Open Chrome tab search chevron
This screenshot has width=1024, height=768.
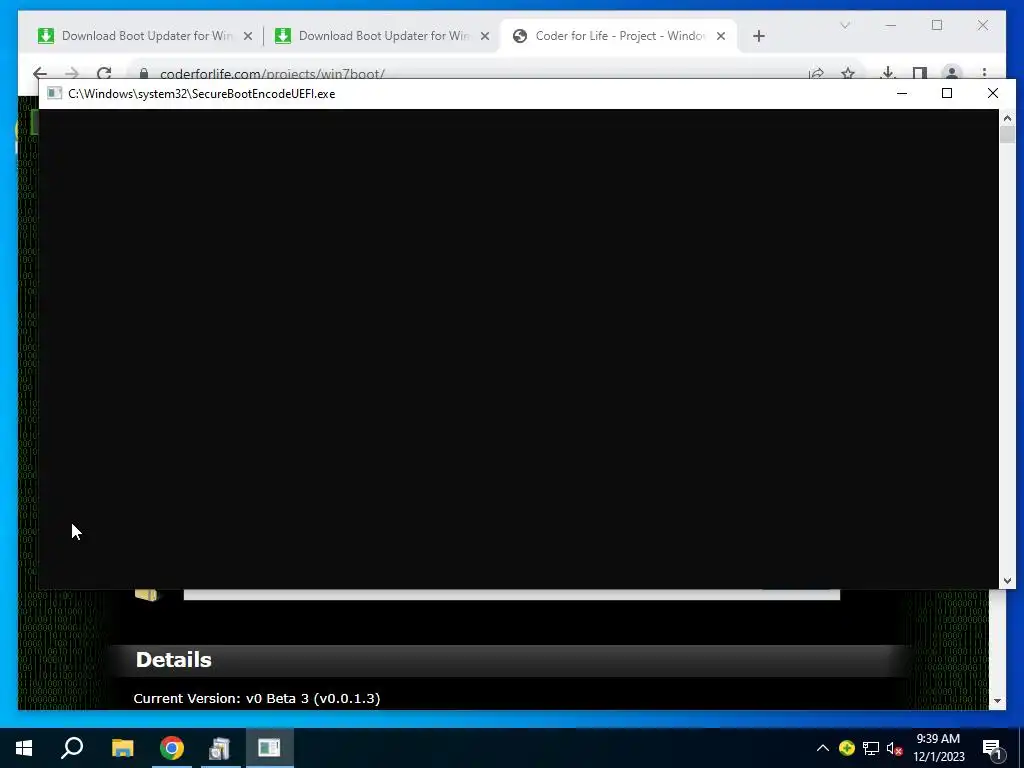(844, 25)
